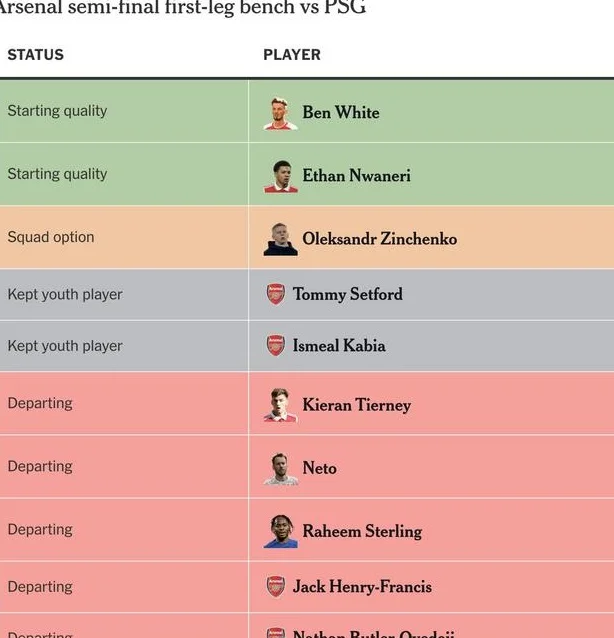Click the Kieran Tierney name
614x638 pixels.
356,405
